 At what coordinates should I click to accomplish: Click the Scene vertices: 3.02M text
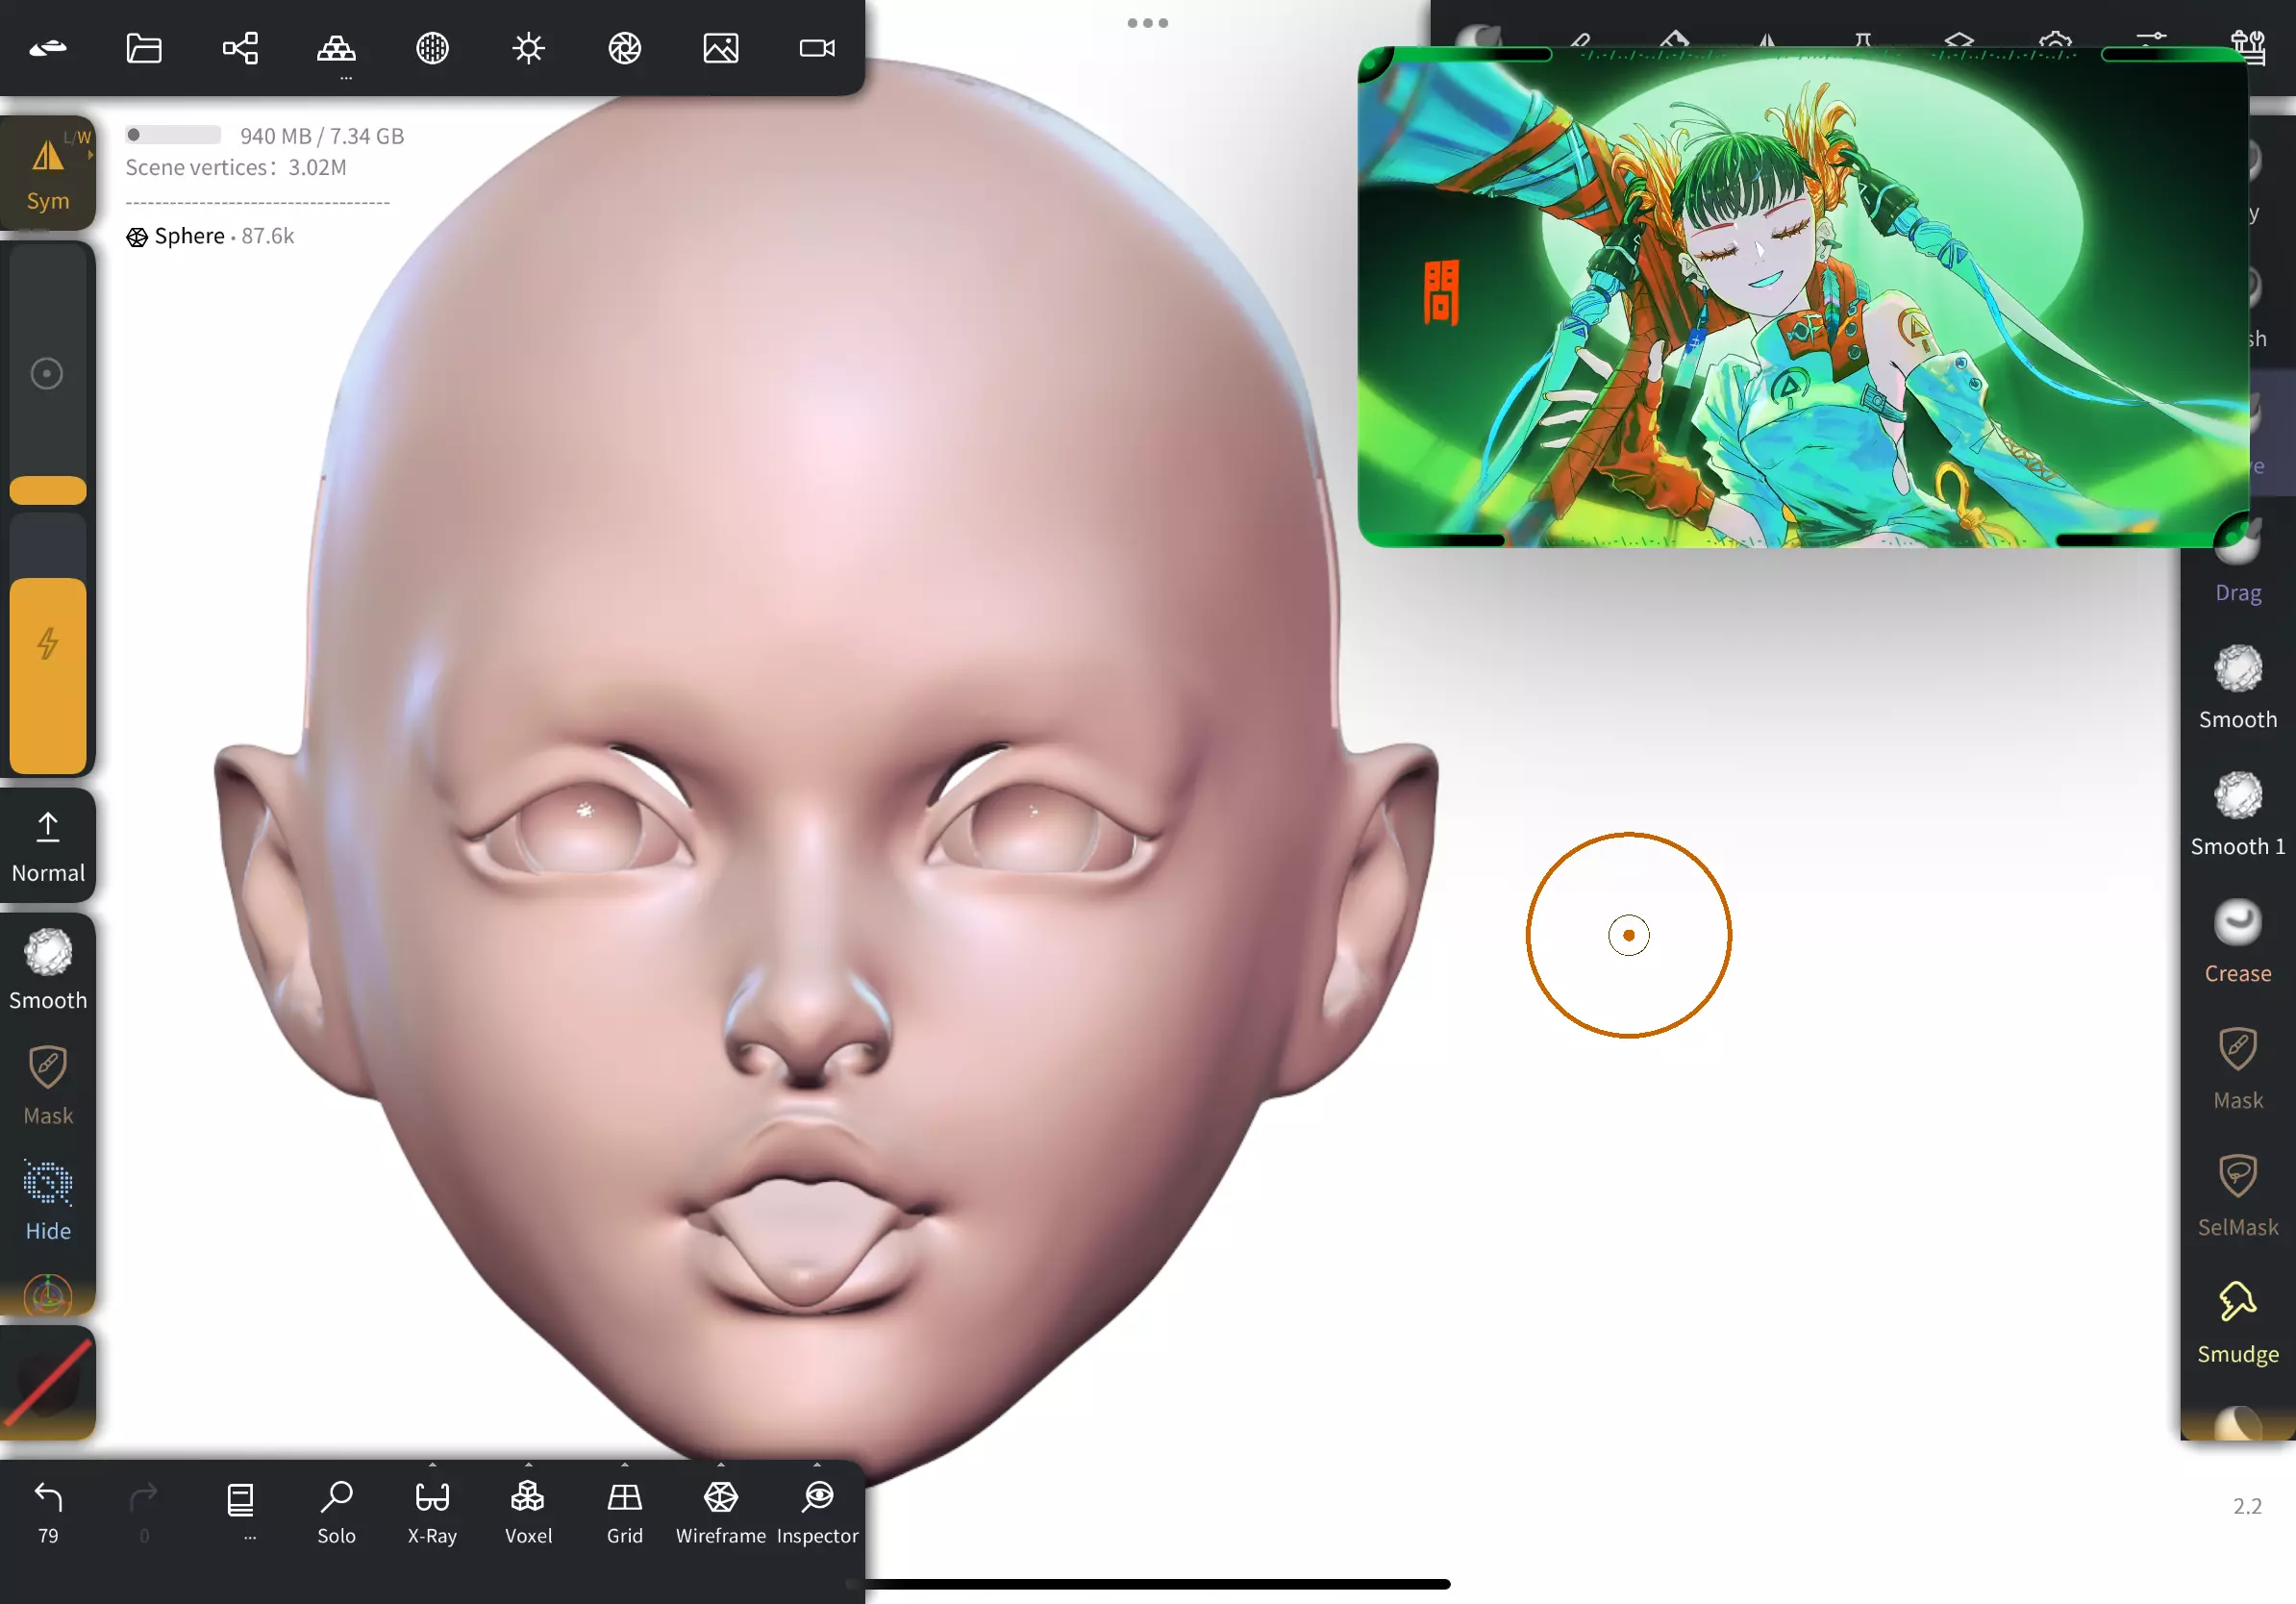coord(236,168)
